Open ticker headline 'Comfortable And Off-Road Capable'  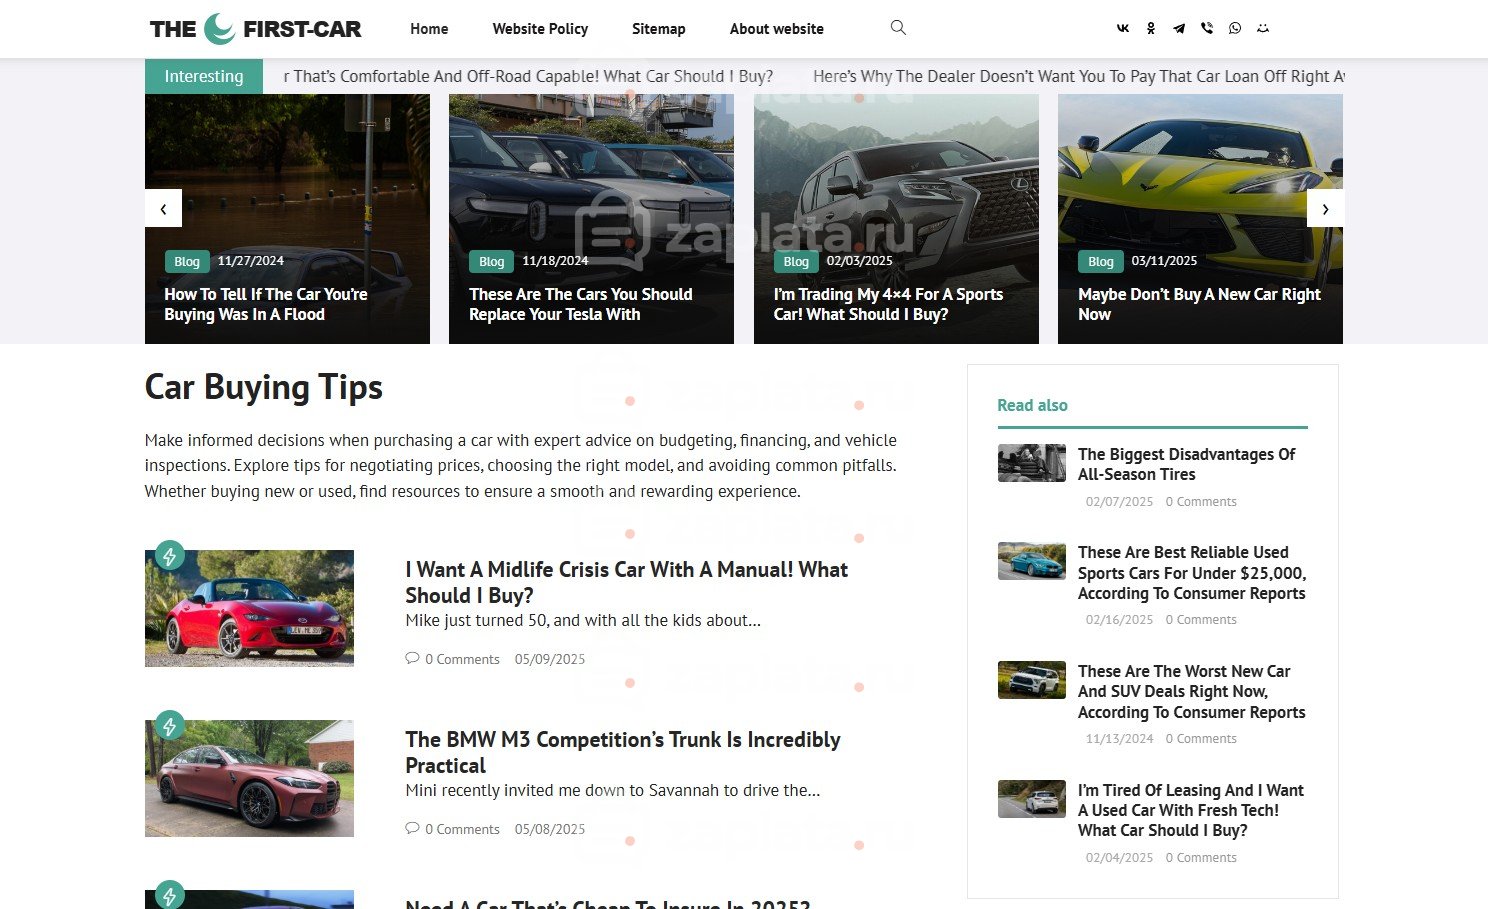[x=528, y=76]
